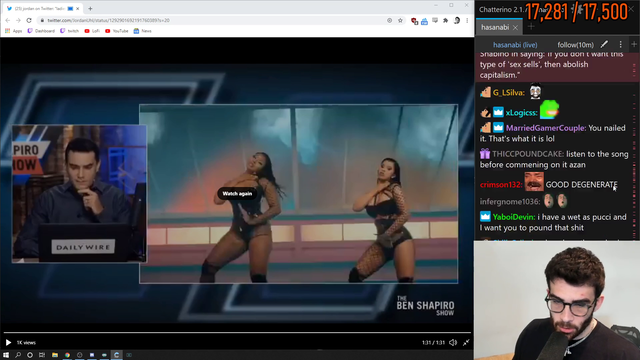Screen dimensions: 640x360
Task: Click the hasanabi (live) channel header
Action: 515,45
